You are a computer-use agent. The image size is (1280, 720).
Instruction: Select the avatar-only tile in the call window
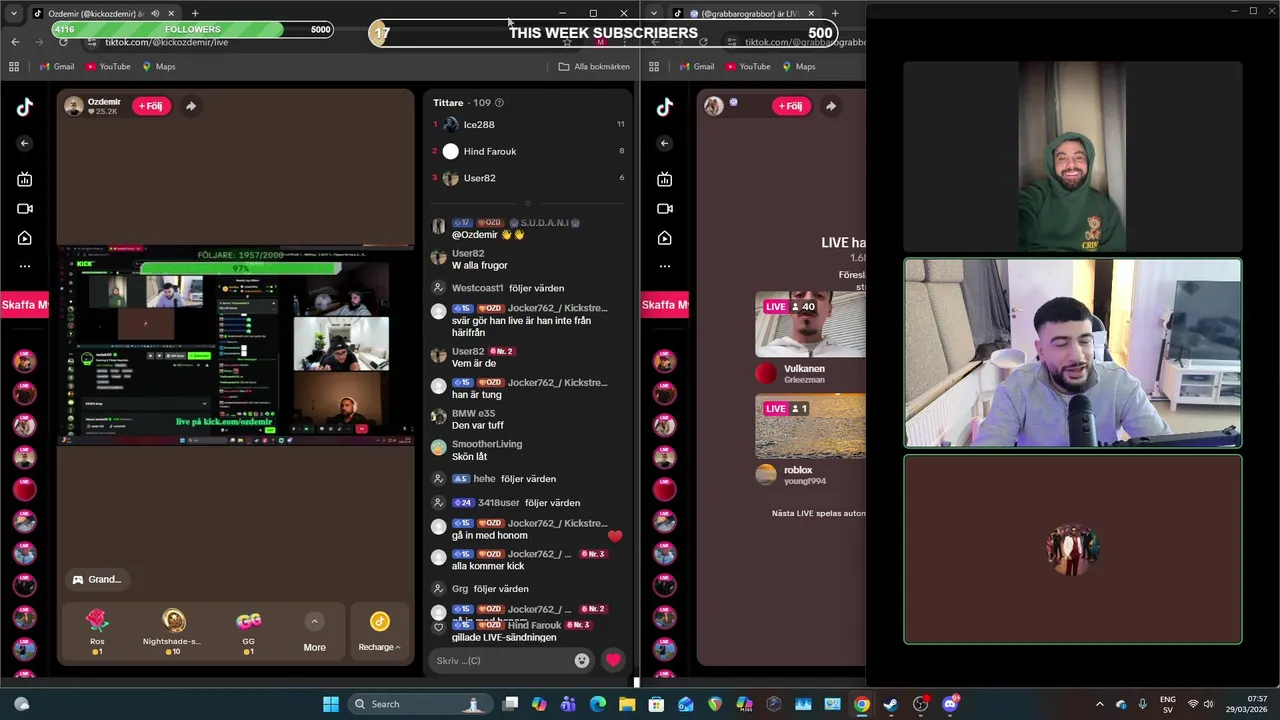tap(1073, 549)
